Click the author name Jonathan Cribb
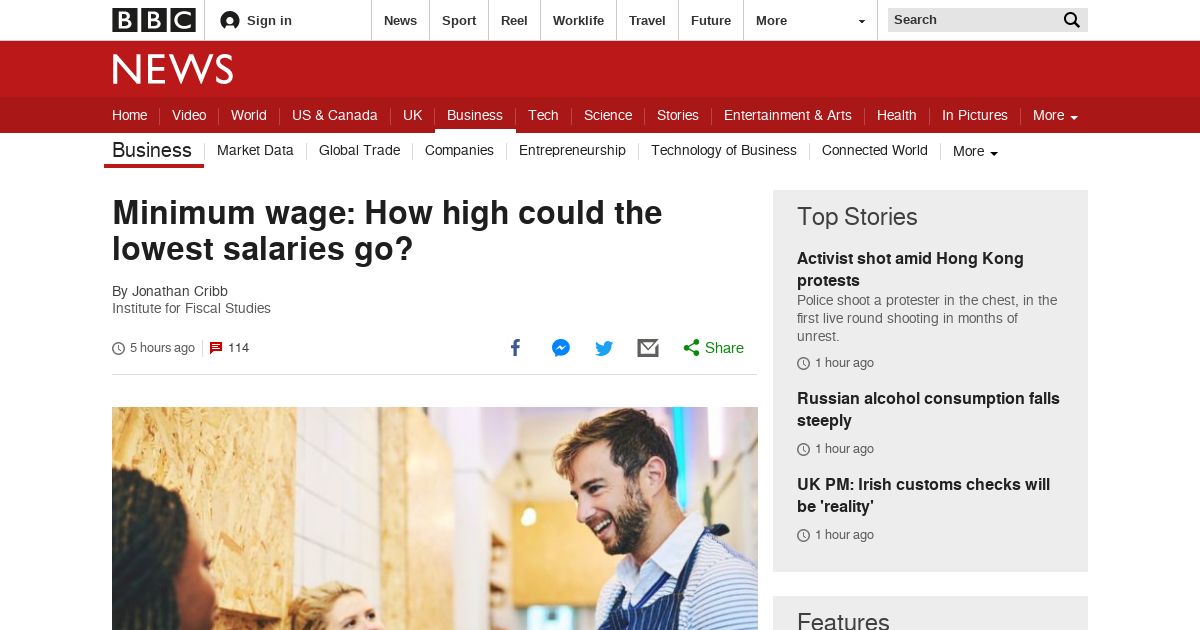 pos(180,291)
